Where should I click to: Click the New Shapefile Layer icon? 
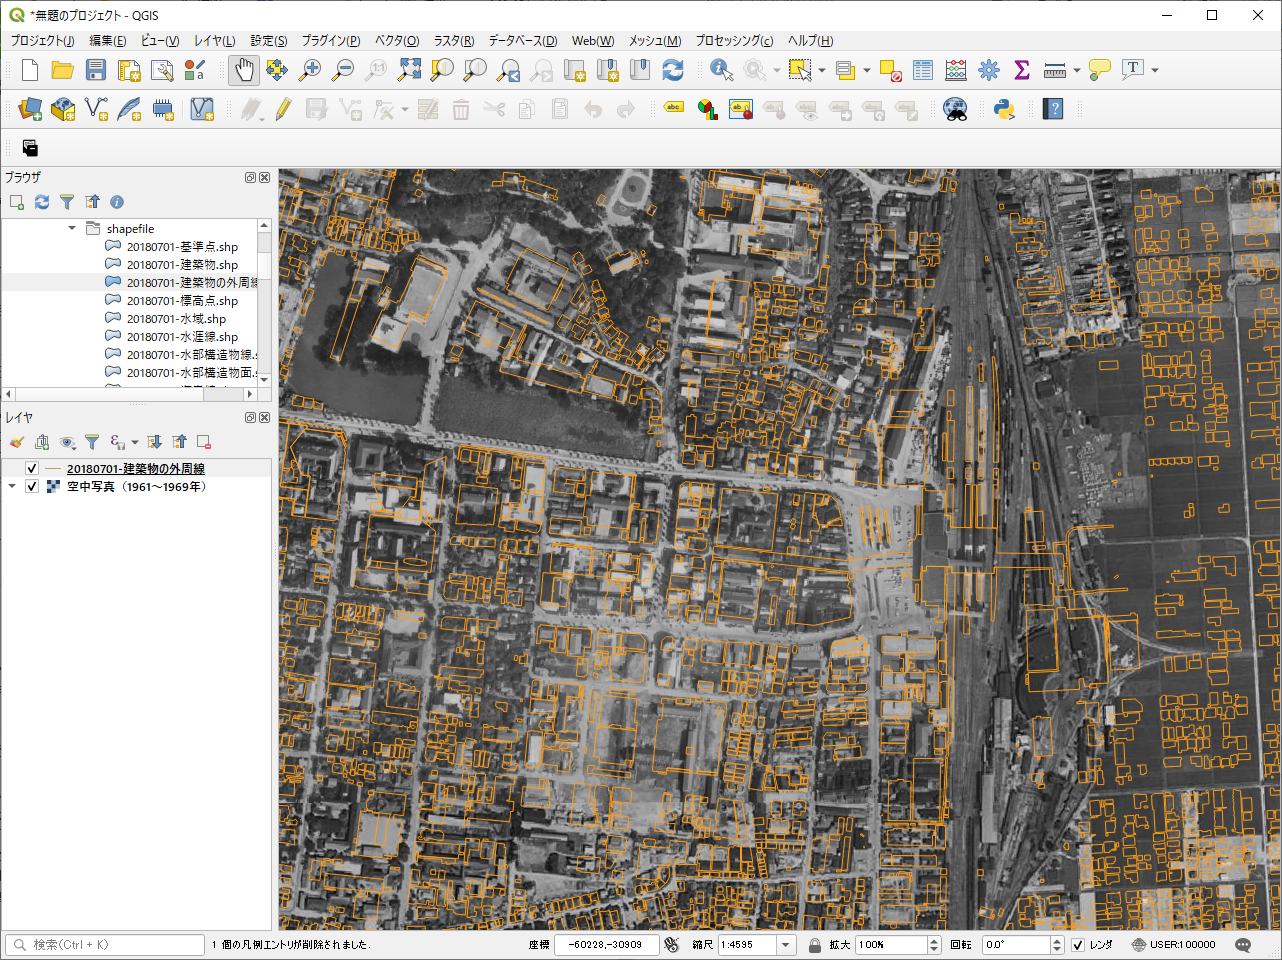pyautogui.click(x=96, y=108)
